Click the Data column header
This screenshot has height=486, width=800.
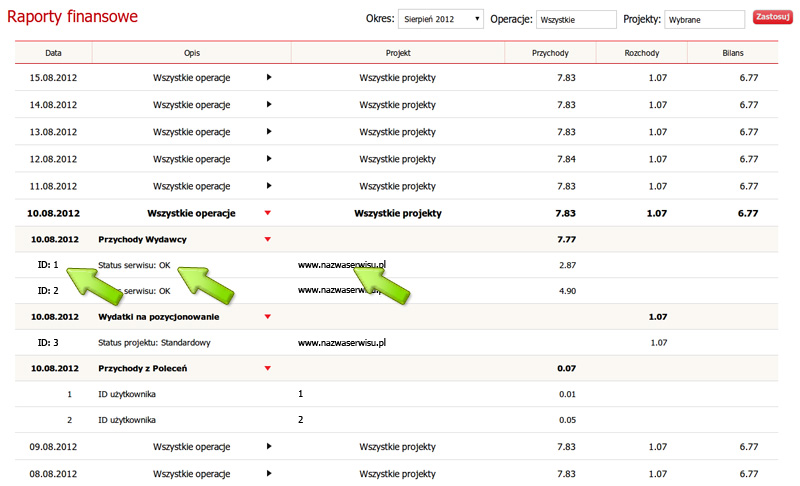53,52
